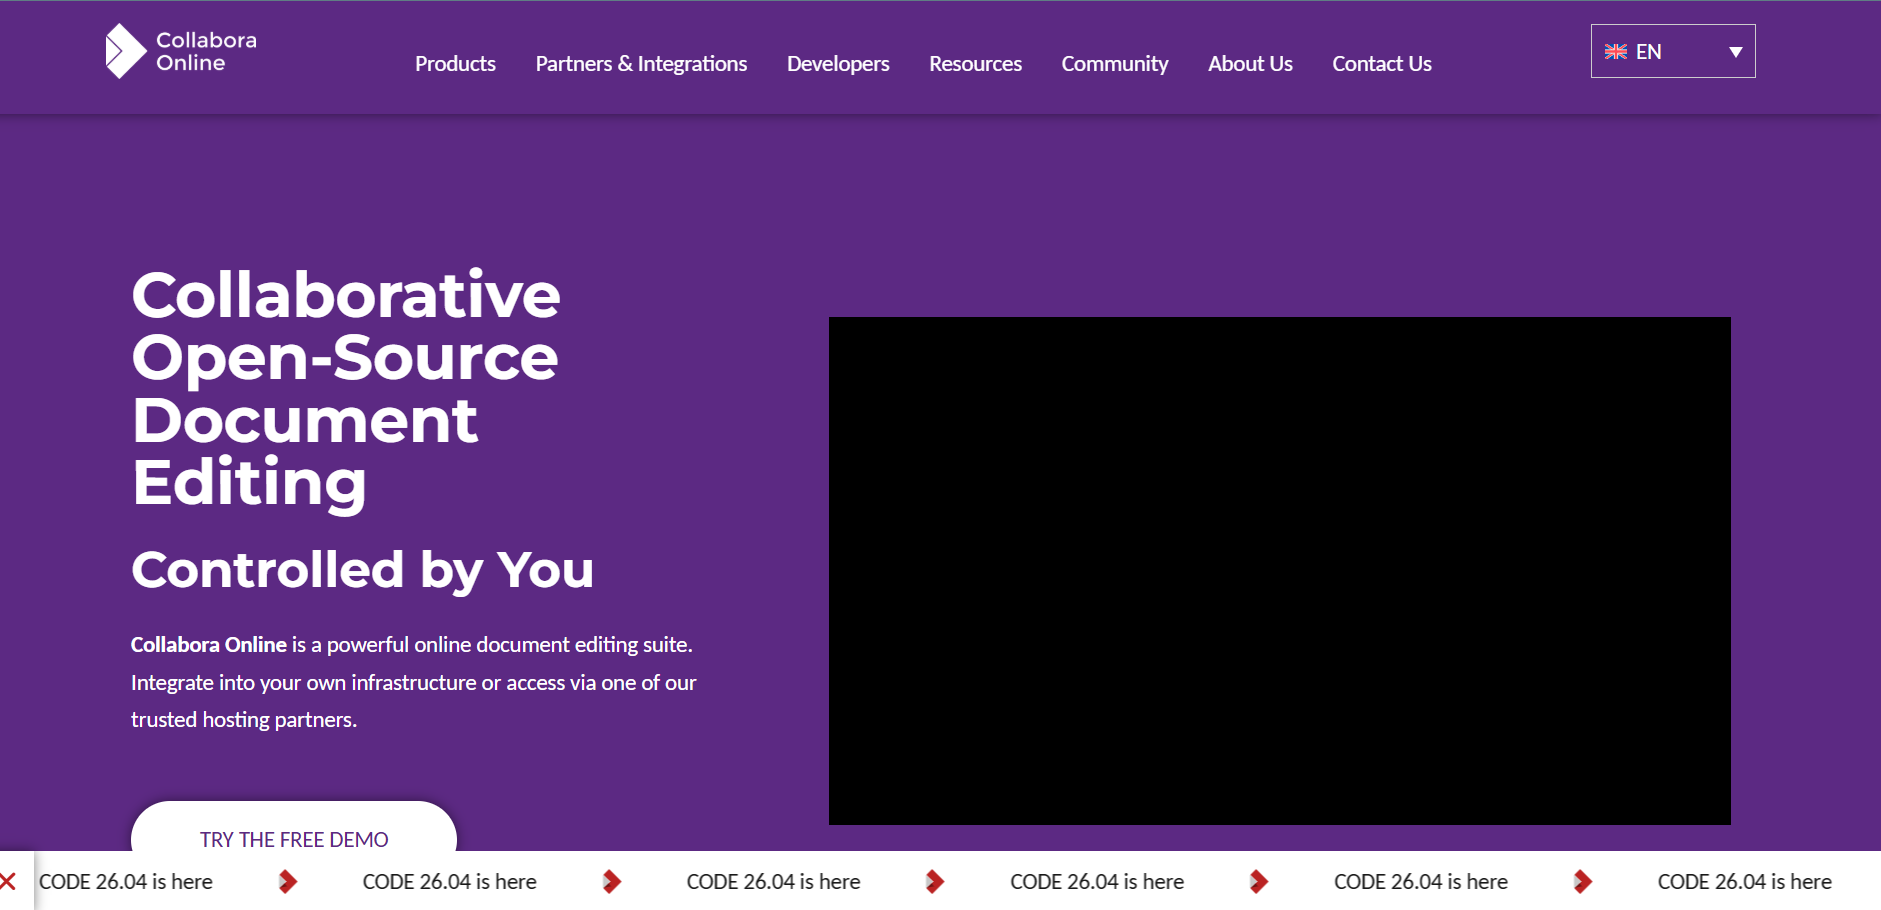Close the news ticker with red X
Viewport: 1881px width, 910px height.
8,881
